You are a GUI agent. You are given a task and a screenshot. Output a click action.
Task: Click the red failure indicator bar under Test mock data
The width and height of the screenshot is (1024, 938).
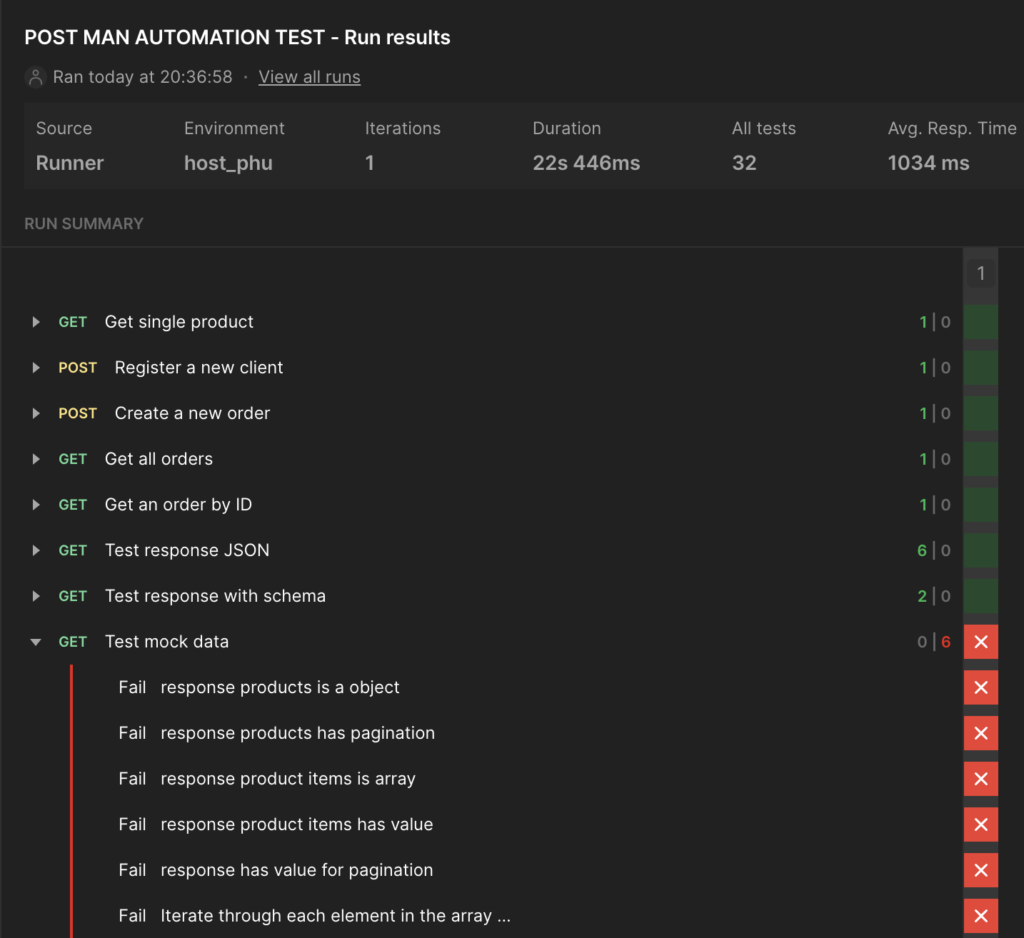coord(71,800)
